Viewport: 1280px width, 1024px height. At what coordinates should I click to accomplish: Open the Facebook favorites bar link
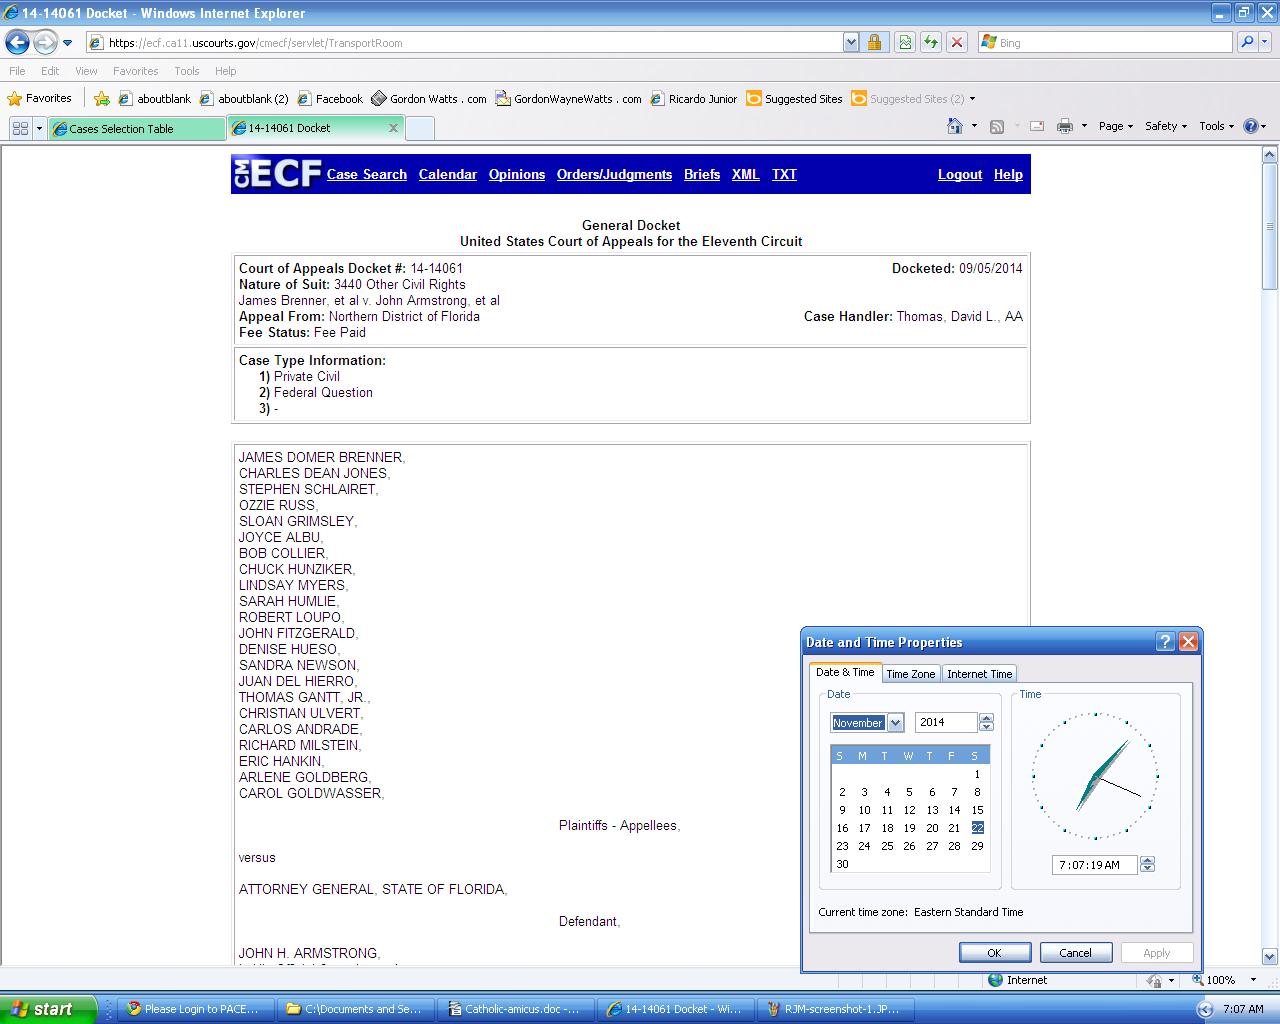(331, 98)
